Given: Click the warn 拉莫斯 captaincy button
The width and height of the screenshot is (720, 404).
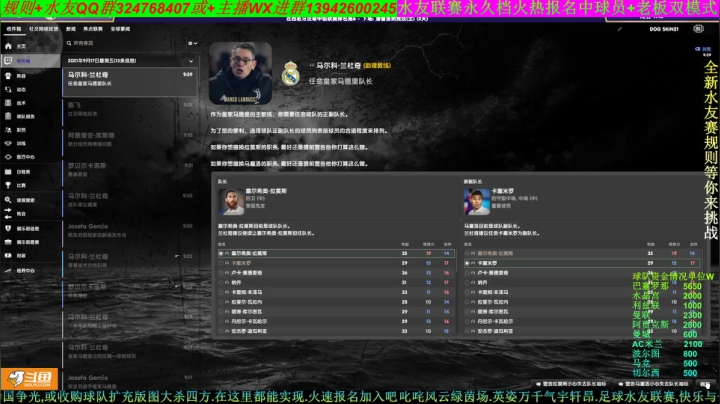Looking at the screenshot, I should pyautogui.click(x=571, y=383).
